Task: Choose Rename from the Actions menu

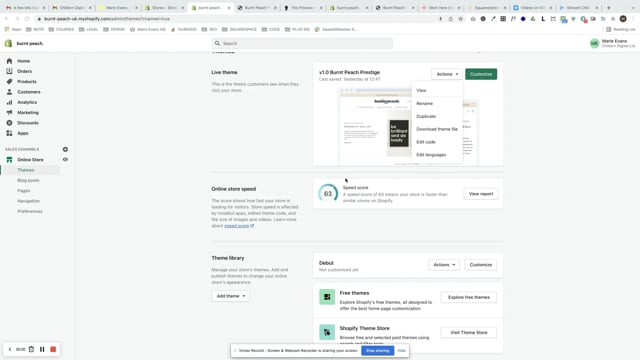Action: (424, 103)
